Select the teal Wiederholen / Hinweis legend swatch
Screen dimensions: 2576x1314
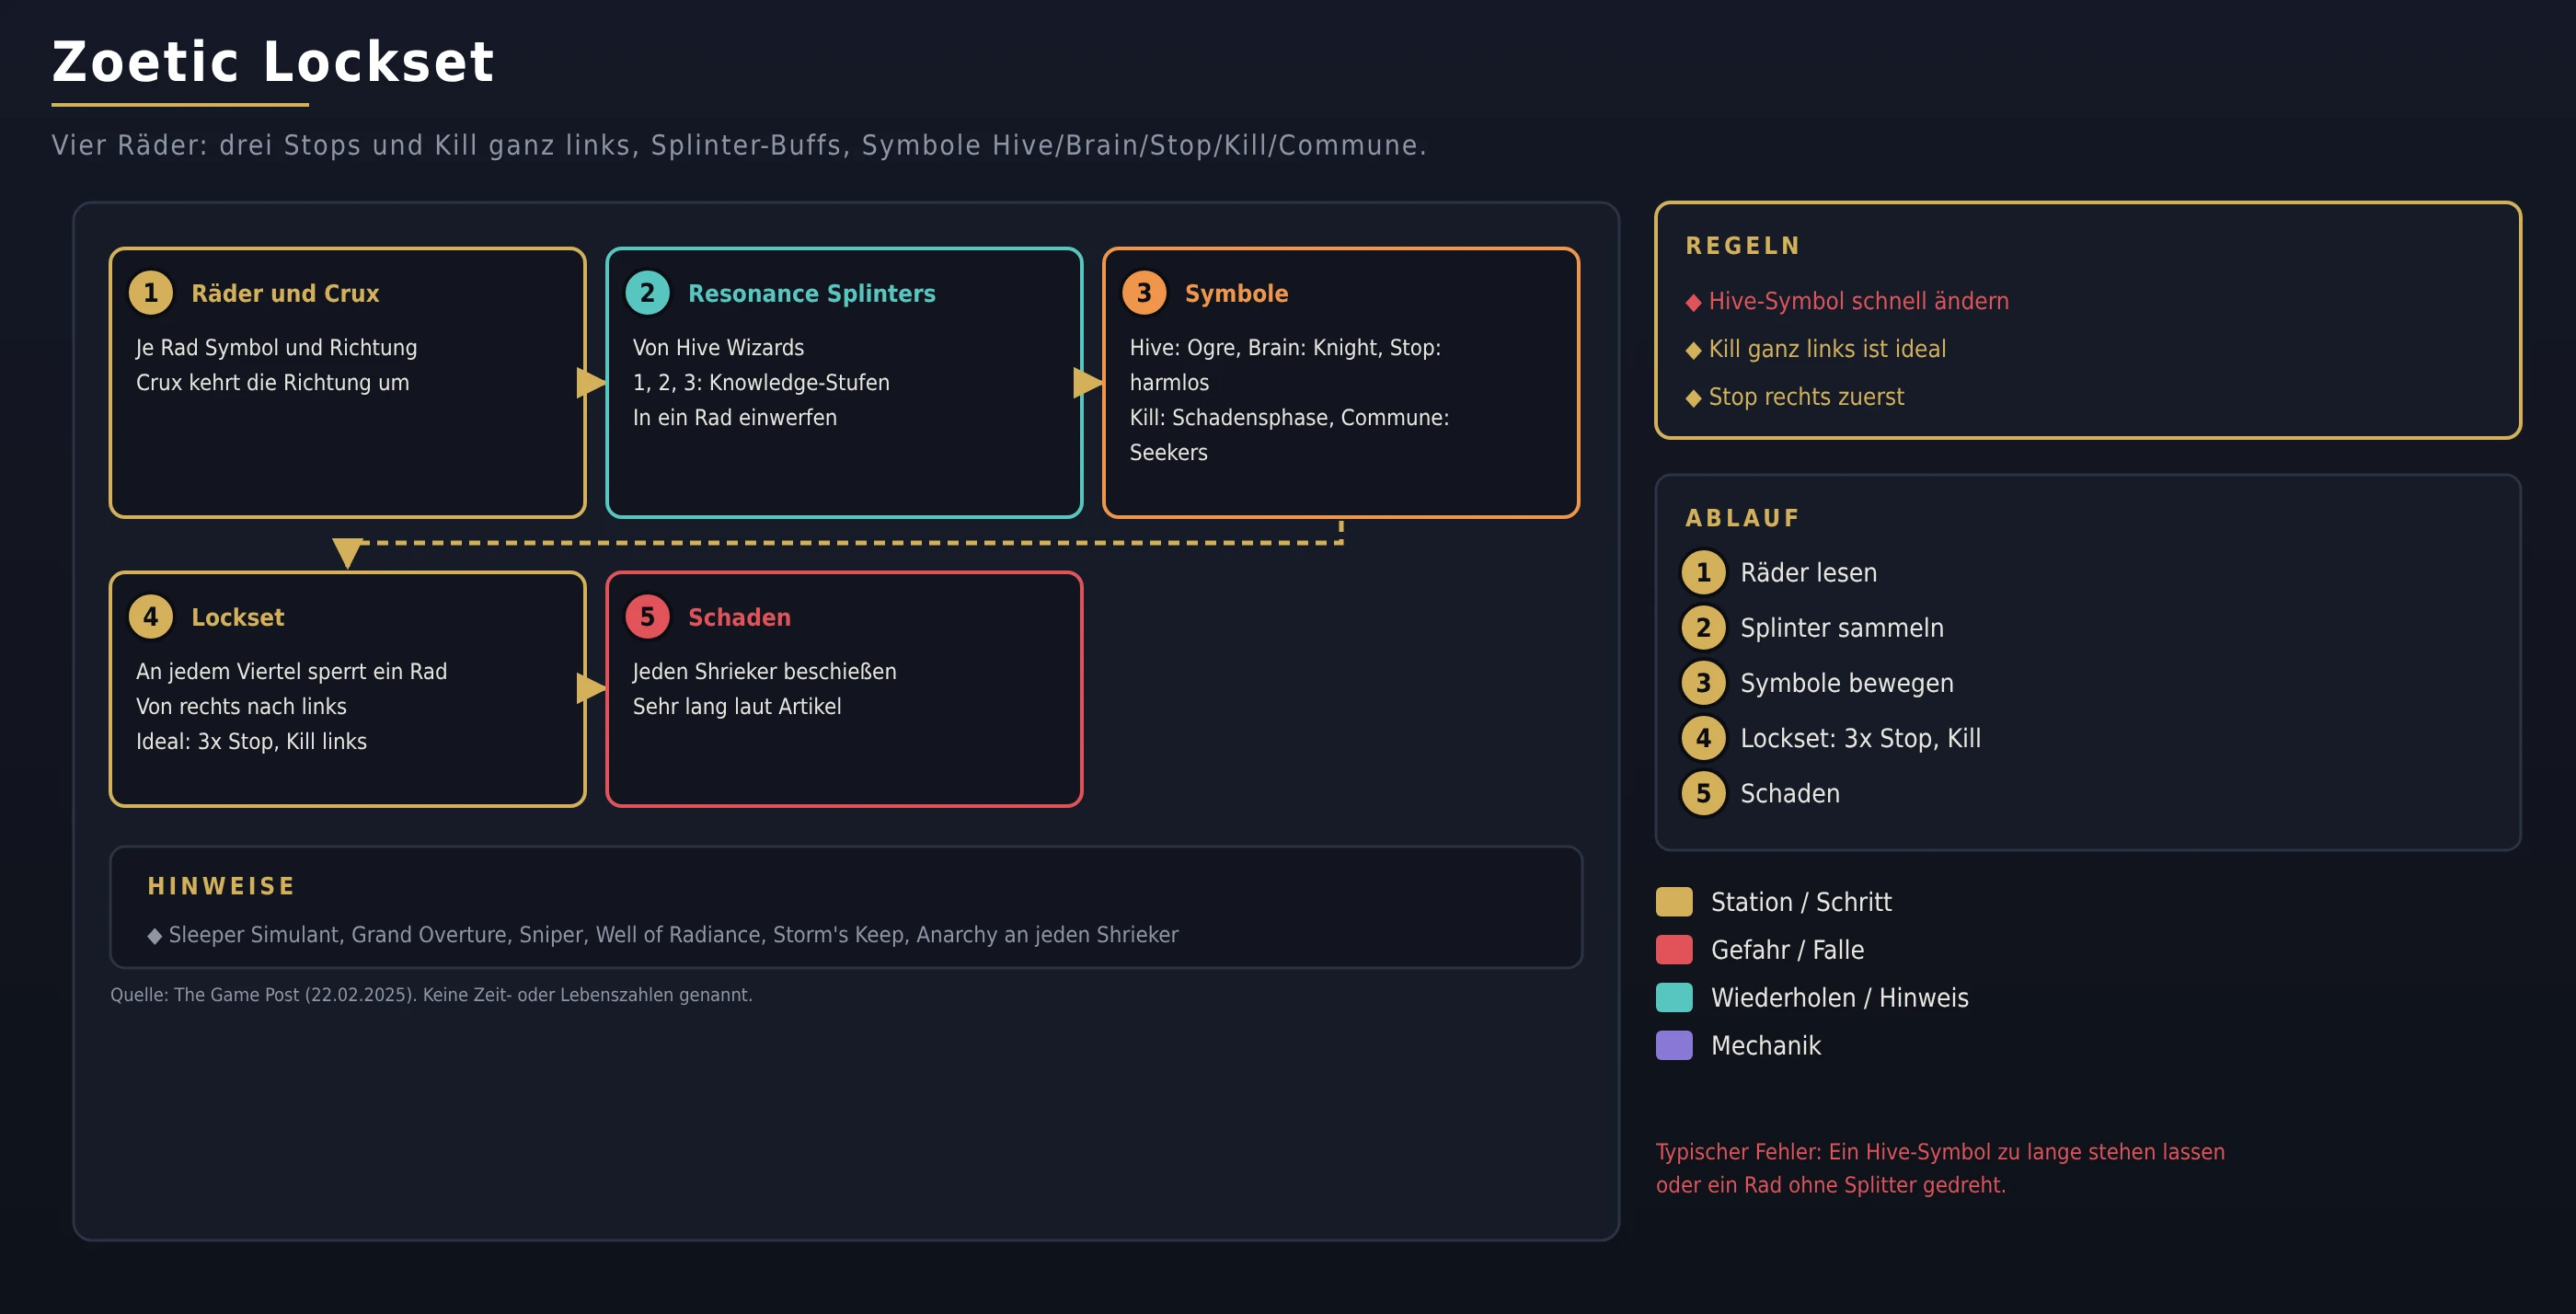(1674, 998)
